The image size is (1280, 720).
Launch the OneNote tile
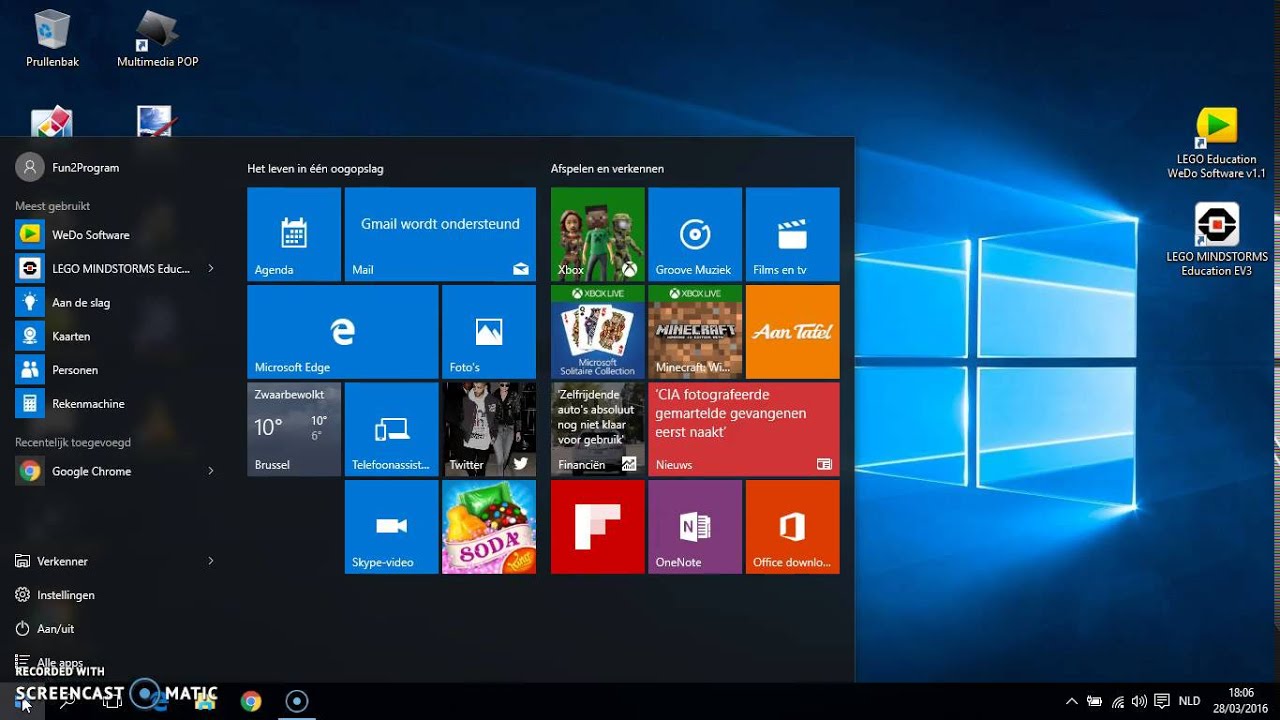[x=695, y=526]
